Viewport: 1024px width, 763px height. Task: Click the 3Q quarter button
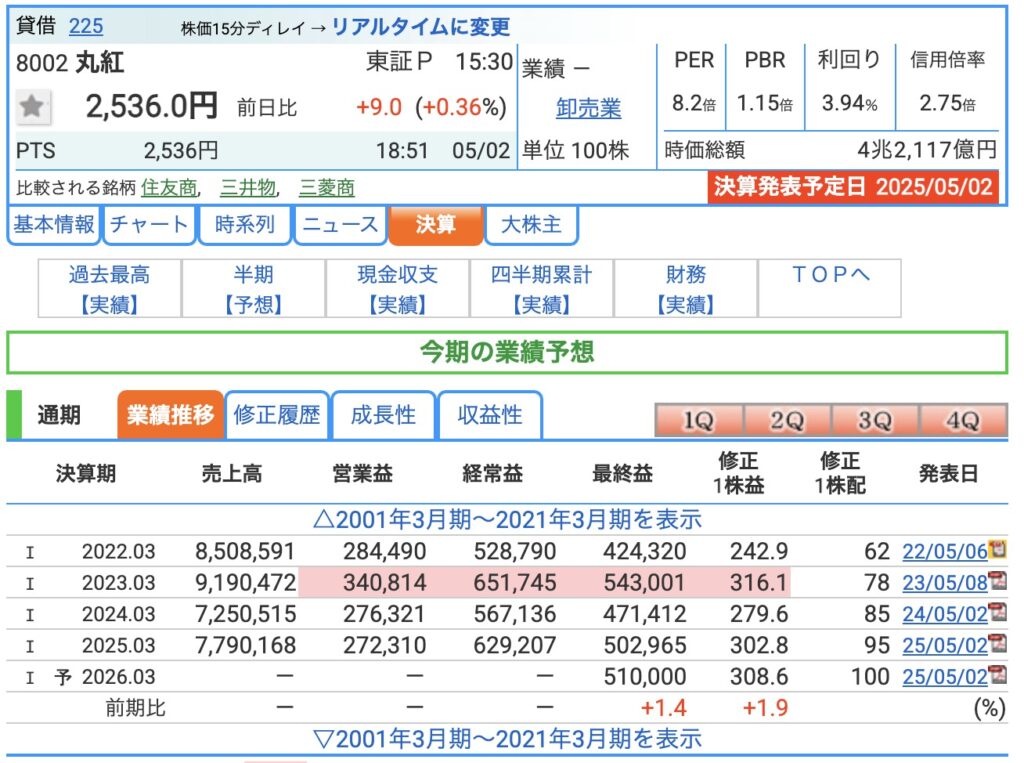[x=874, y=421]
